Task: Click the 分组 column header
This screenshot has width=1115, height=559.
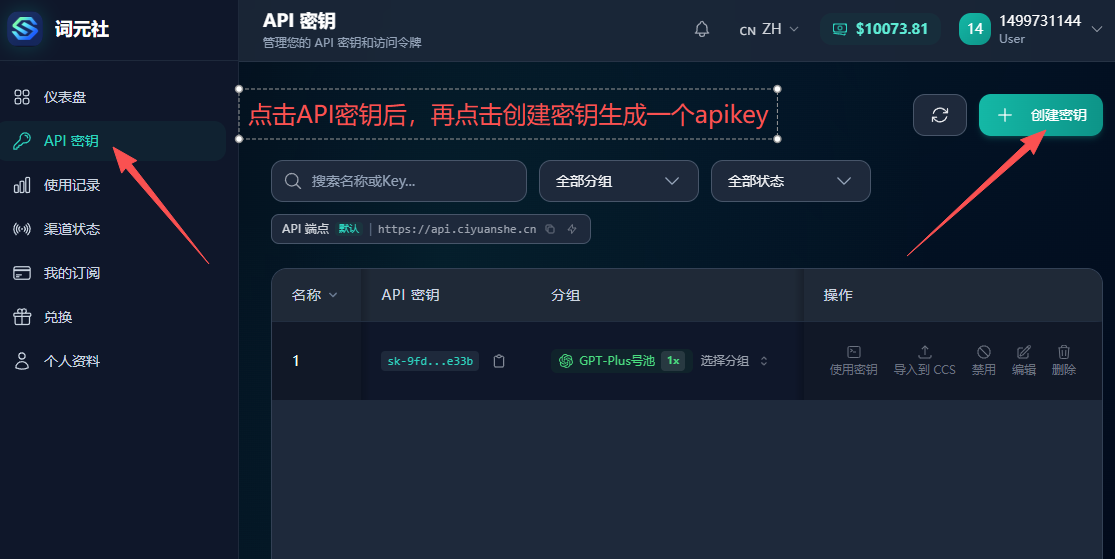Action: pos(565,294)
